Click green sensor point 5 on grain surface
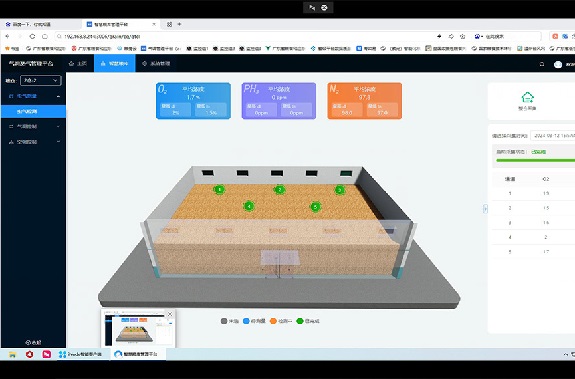The image size is (575, 379). pyautogui.click(x=315, y=207)
